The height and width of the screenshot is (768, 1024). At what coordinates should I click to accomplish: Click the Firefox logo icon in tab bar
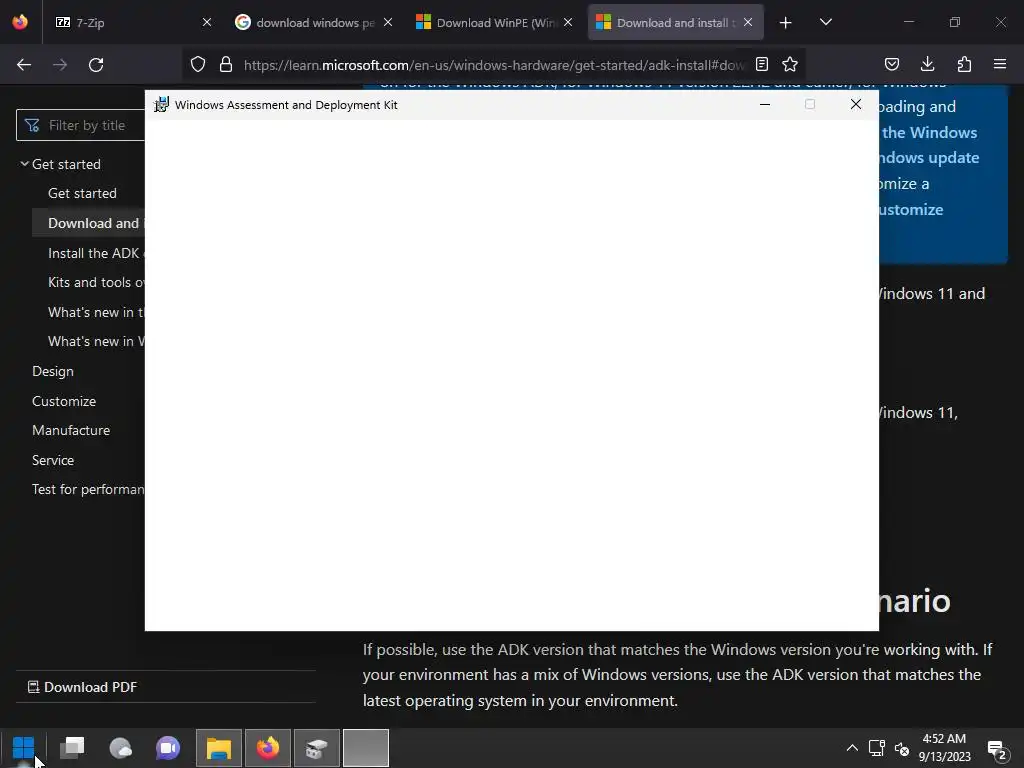(20, 22)
